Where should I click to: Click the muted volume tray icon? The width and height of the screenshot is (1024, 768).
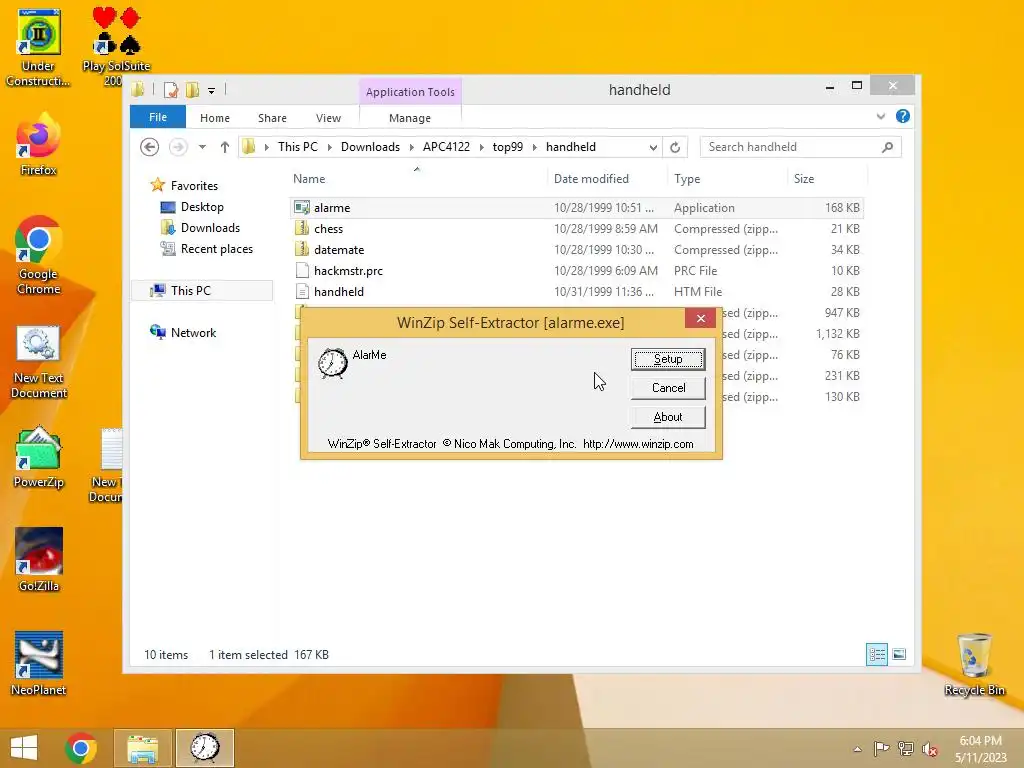tap(930, 749)
